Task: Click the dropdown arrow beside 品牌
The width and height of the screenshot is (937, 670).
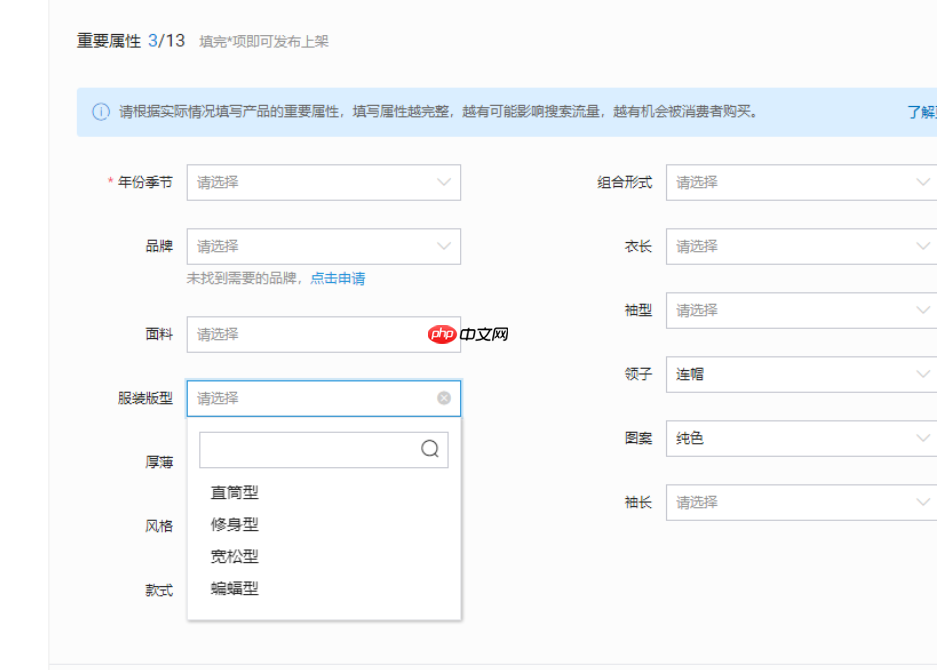Action: [x=444, y=246]
